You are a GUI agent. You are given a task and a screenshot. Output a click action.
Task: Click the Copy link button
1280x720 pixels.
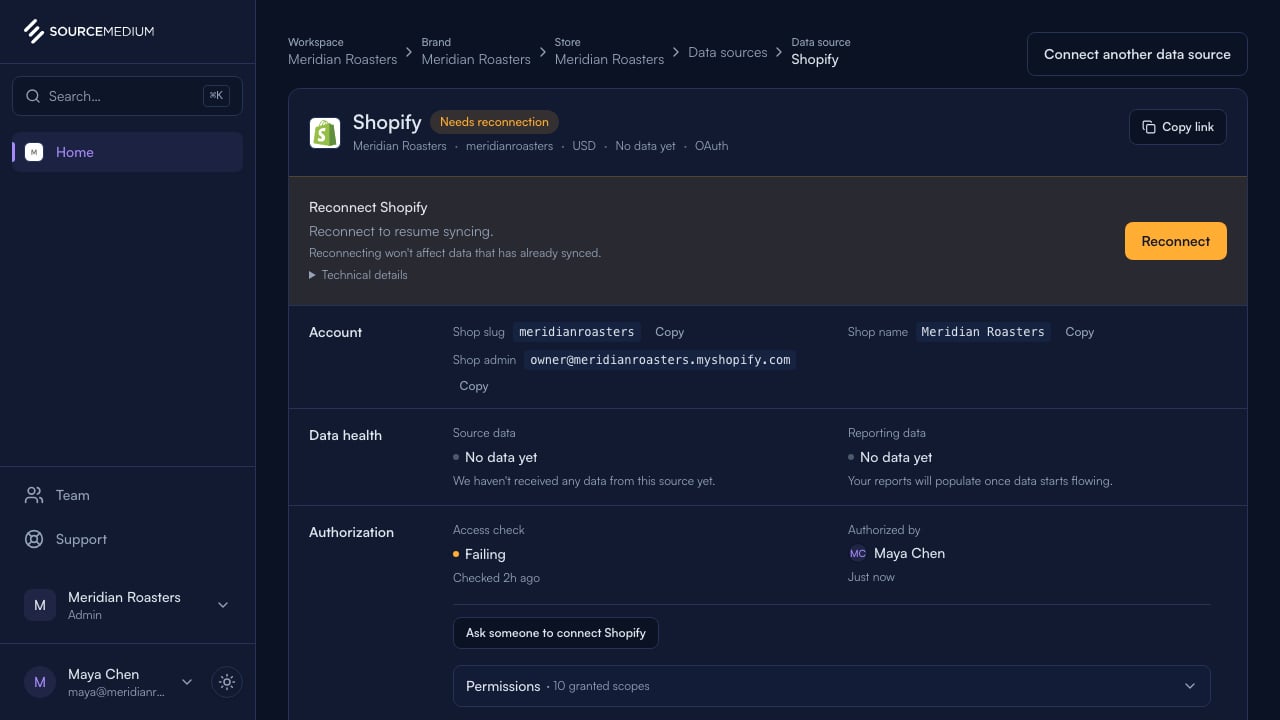point(1178,127)
